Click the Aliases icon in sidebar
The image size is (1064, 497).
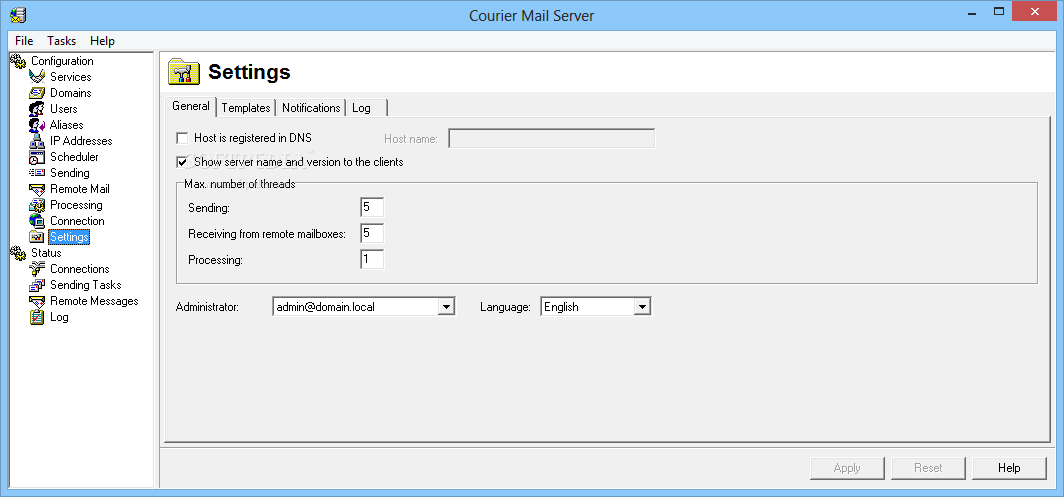pos(37,125)
